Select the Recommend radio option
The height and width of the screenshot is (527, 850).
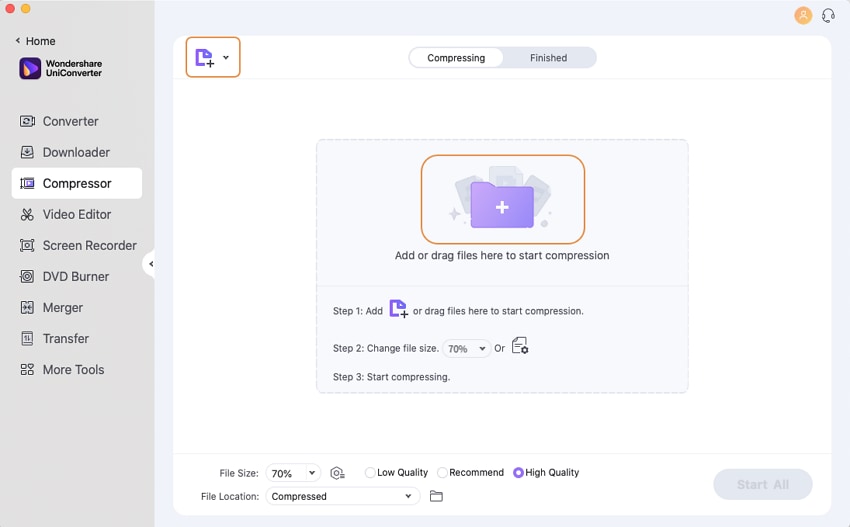tap(443, 473)
